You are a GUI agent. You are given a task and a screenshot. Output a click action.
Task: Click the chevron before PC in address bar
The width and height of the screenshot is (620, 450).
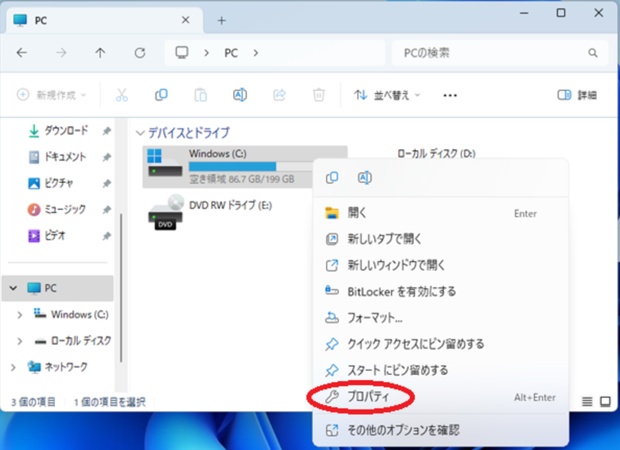point(206,53)
